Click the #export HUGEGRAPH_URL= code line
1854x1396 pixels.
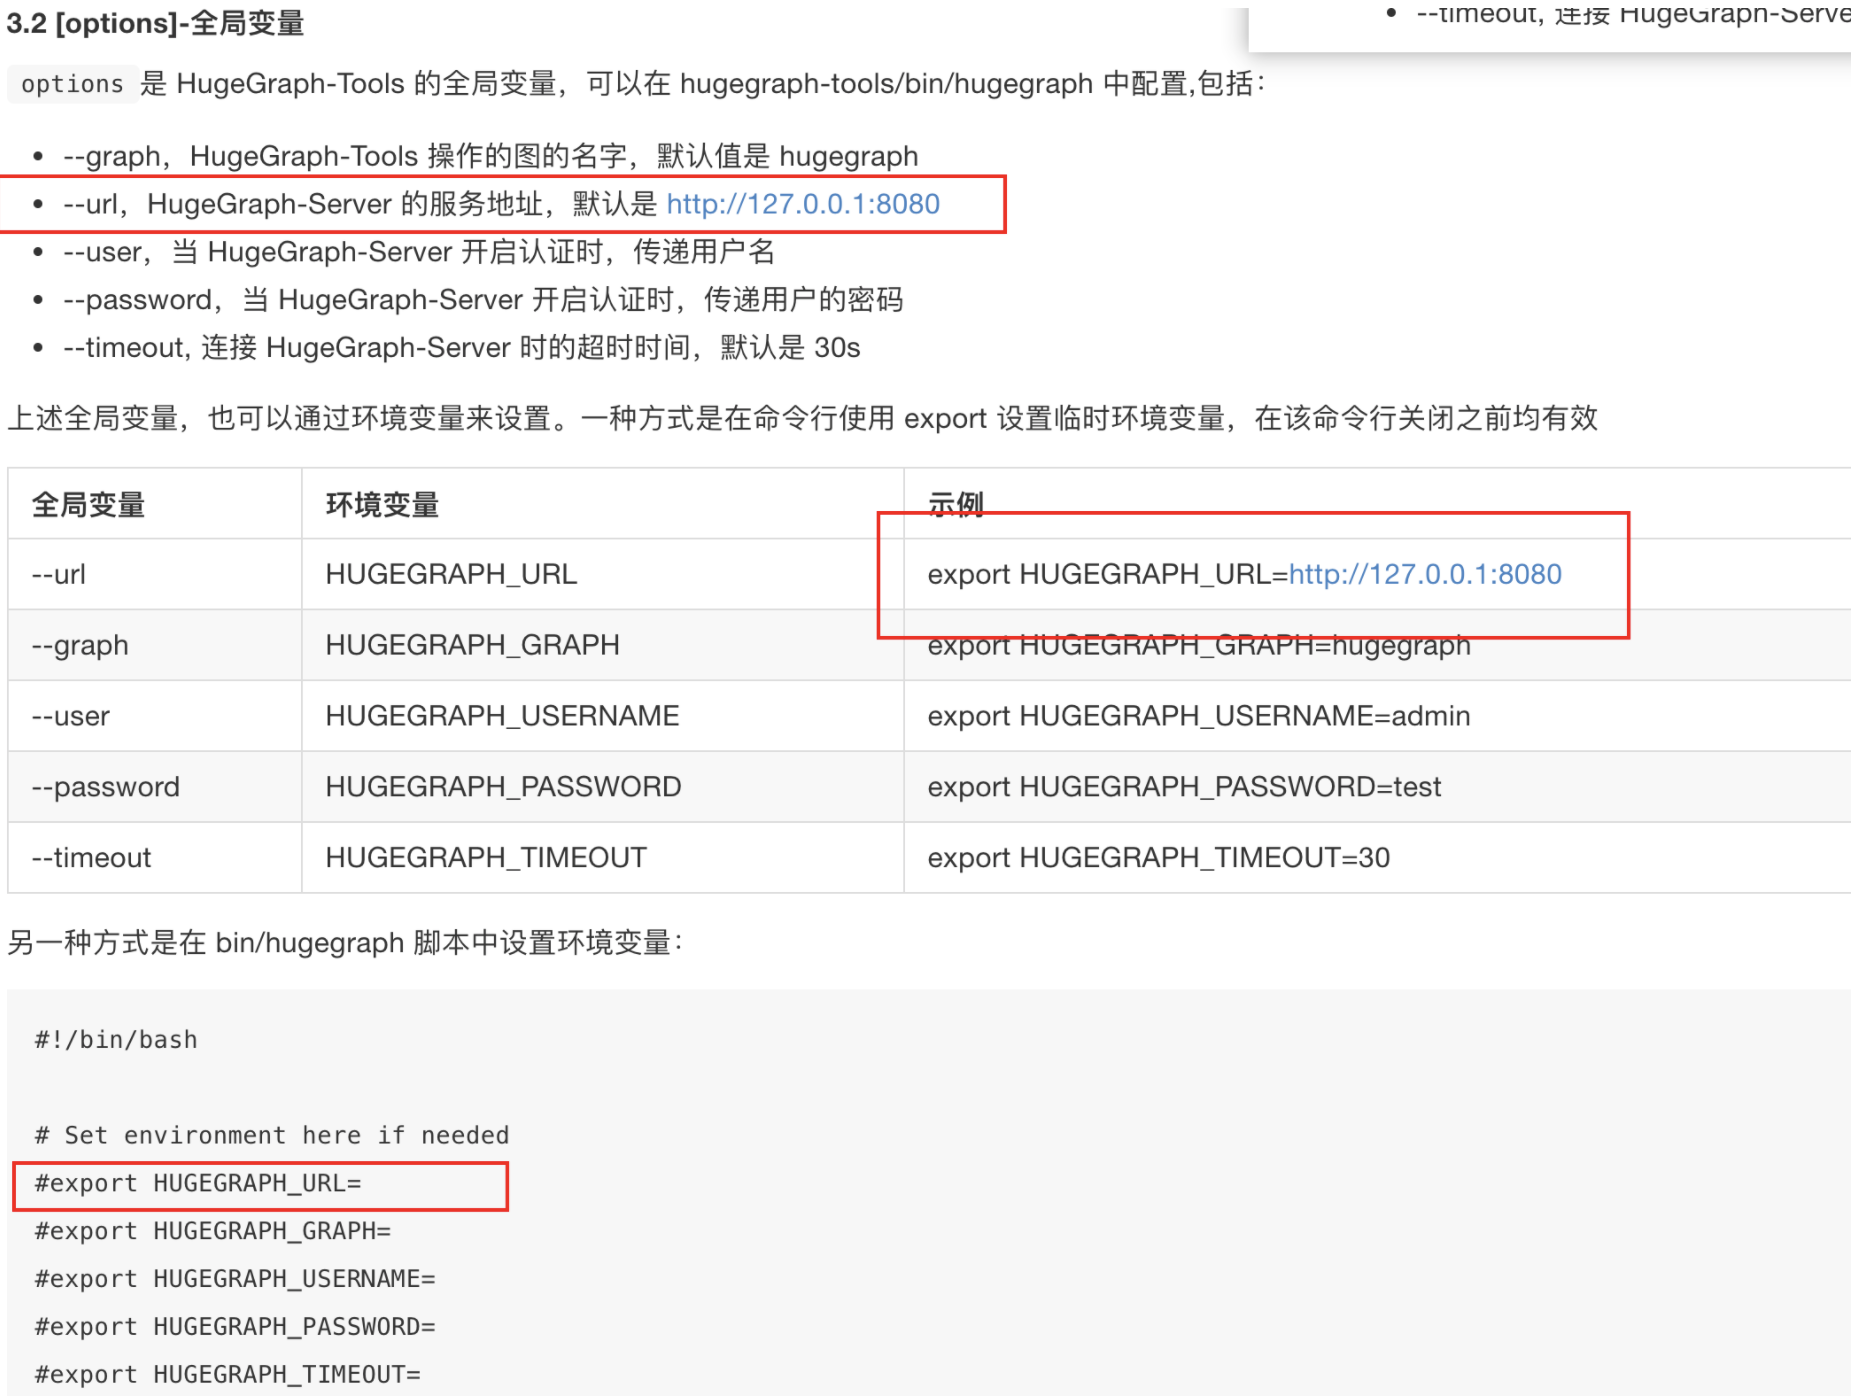(x=198, y=1183)
